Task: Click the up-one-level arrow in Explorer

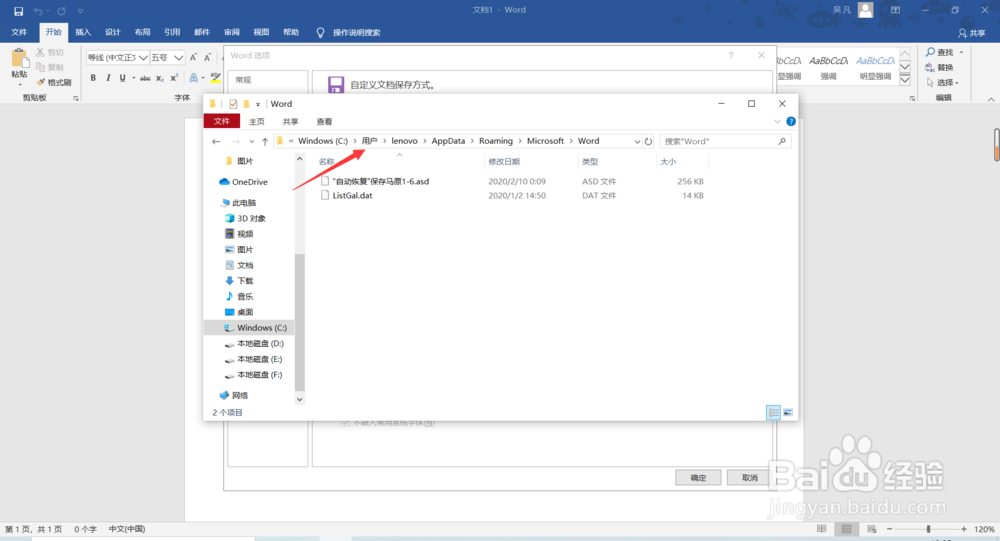Action: [x=265, y=142]
